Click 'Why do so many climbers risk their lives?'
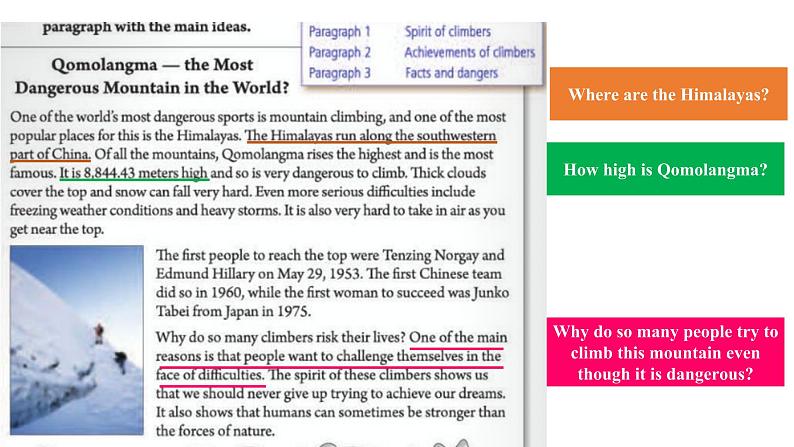This screenshot has height=447, width=794. tap(281, 338)
